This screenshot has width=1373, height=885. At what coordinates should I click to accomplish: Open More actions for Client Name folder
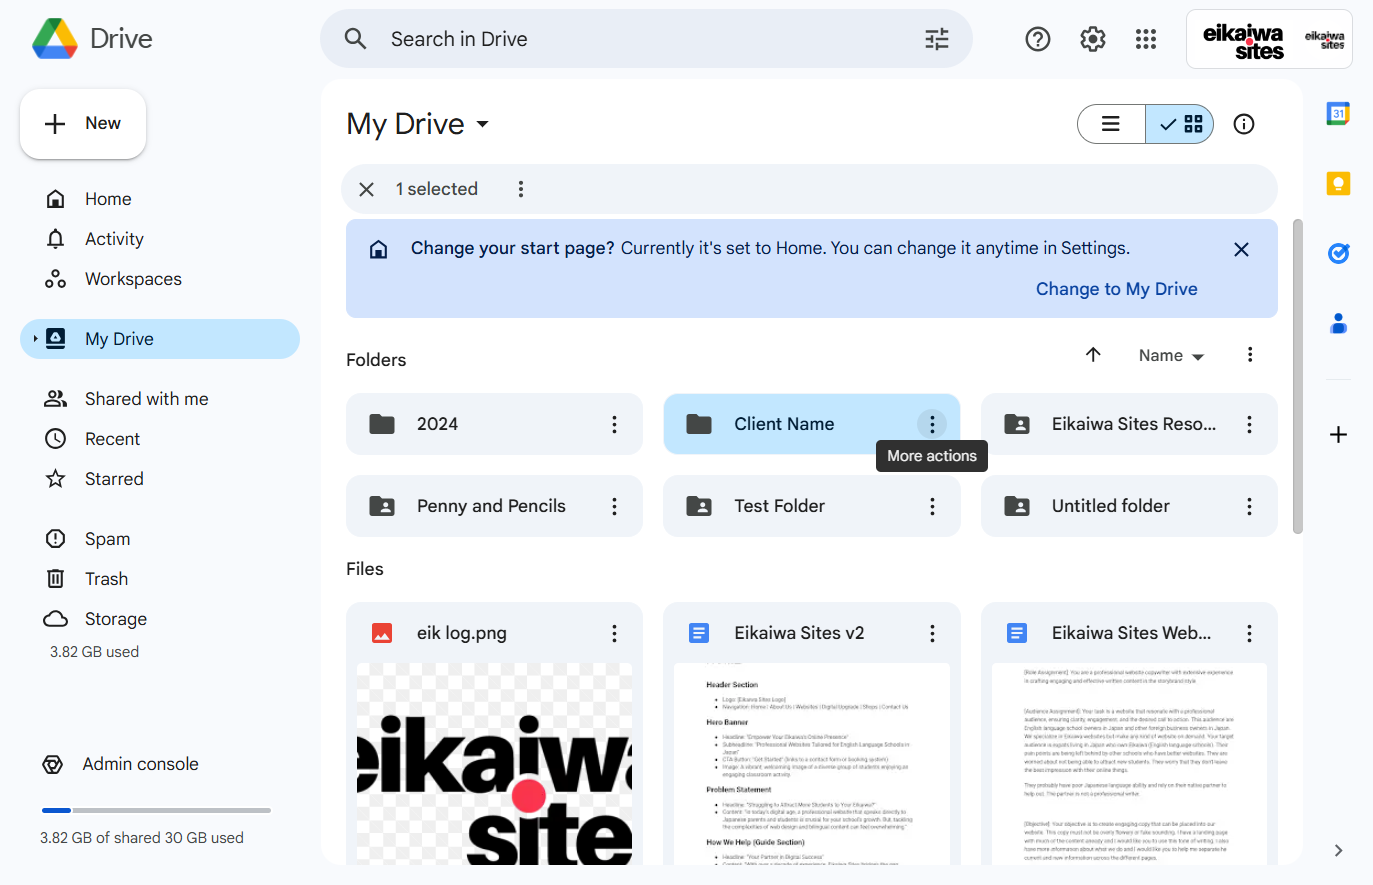932,424
